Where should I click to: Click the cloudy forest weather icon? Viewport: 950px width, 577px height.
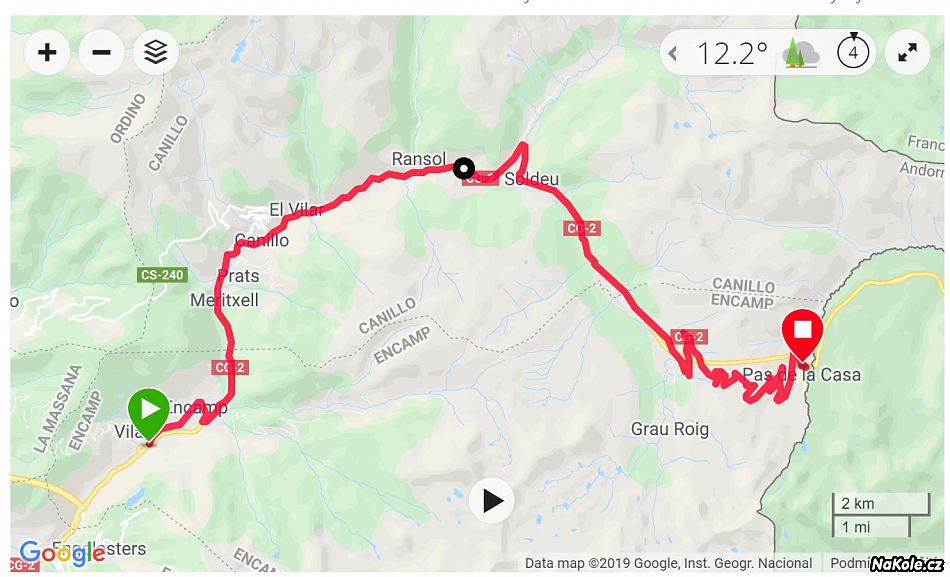[801, 53]
